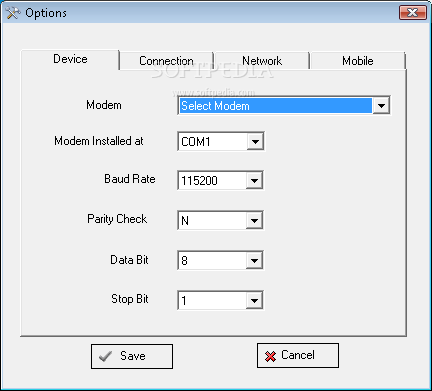Screen dimensions: 432x391
Task: Click the Modem label
Action: tap(104, 105)
